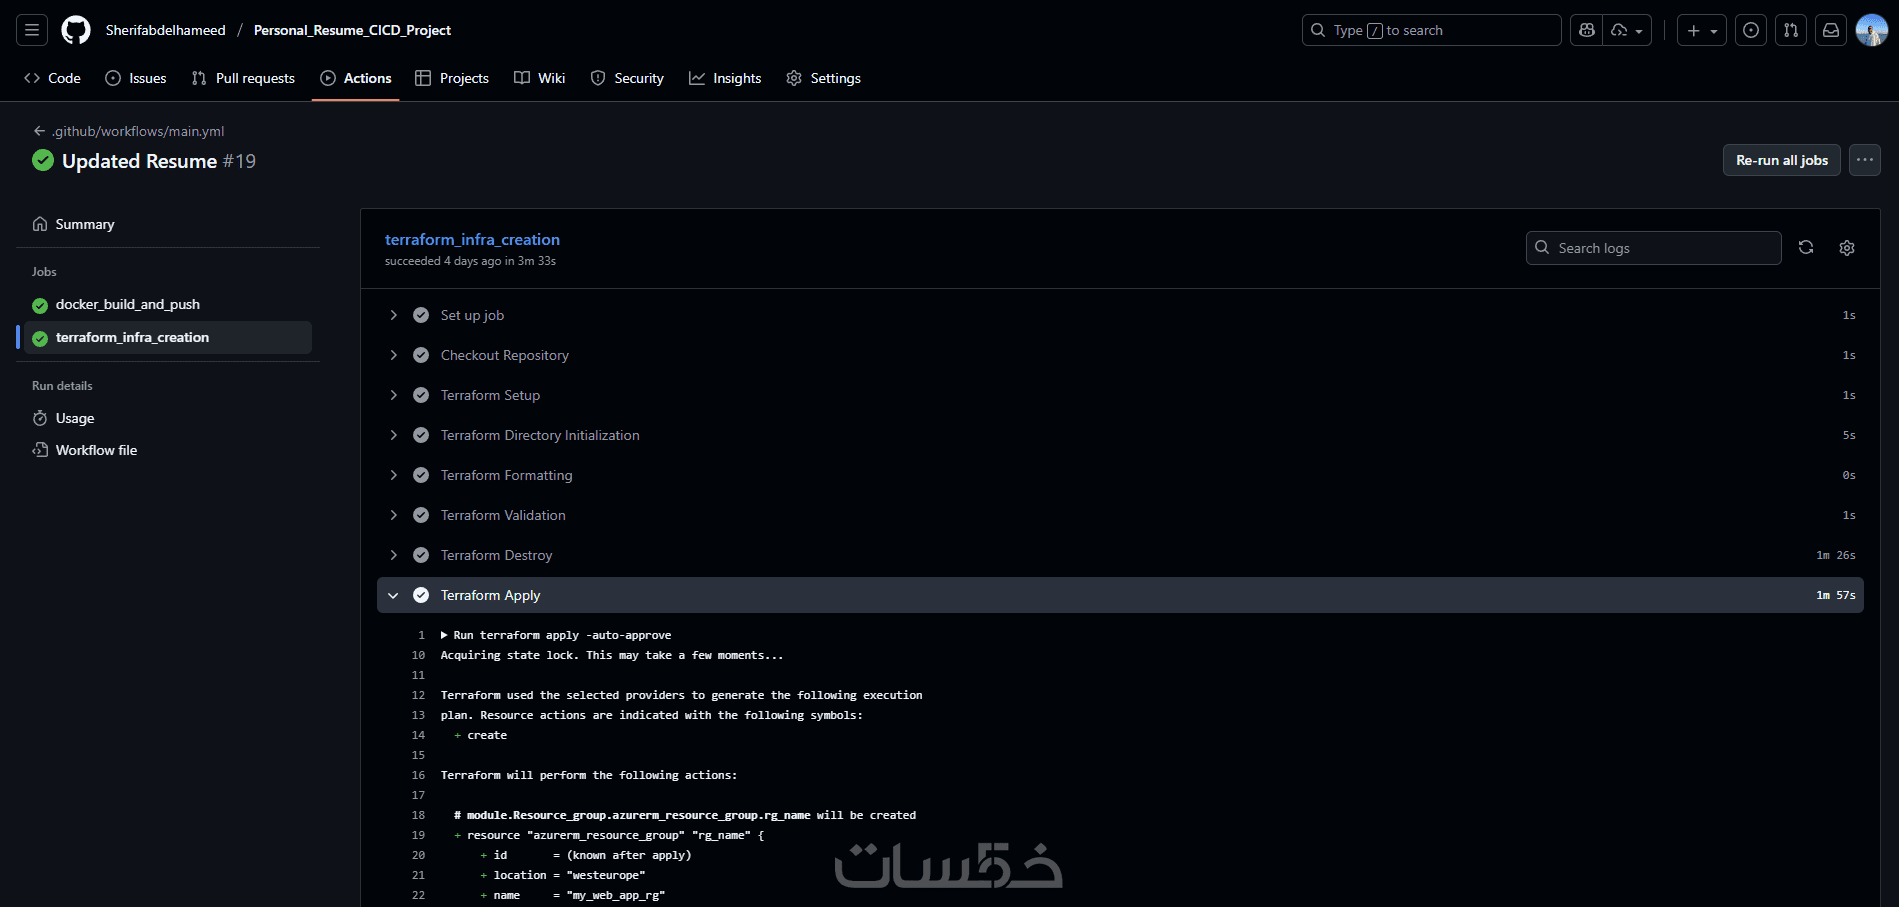This screenshot has width=1899, height=907.
Task: Open the Create new plus dropdown
Action: (1702, 30)
